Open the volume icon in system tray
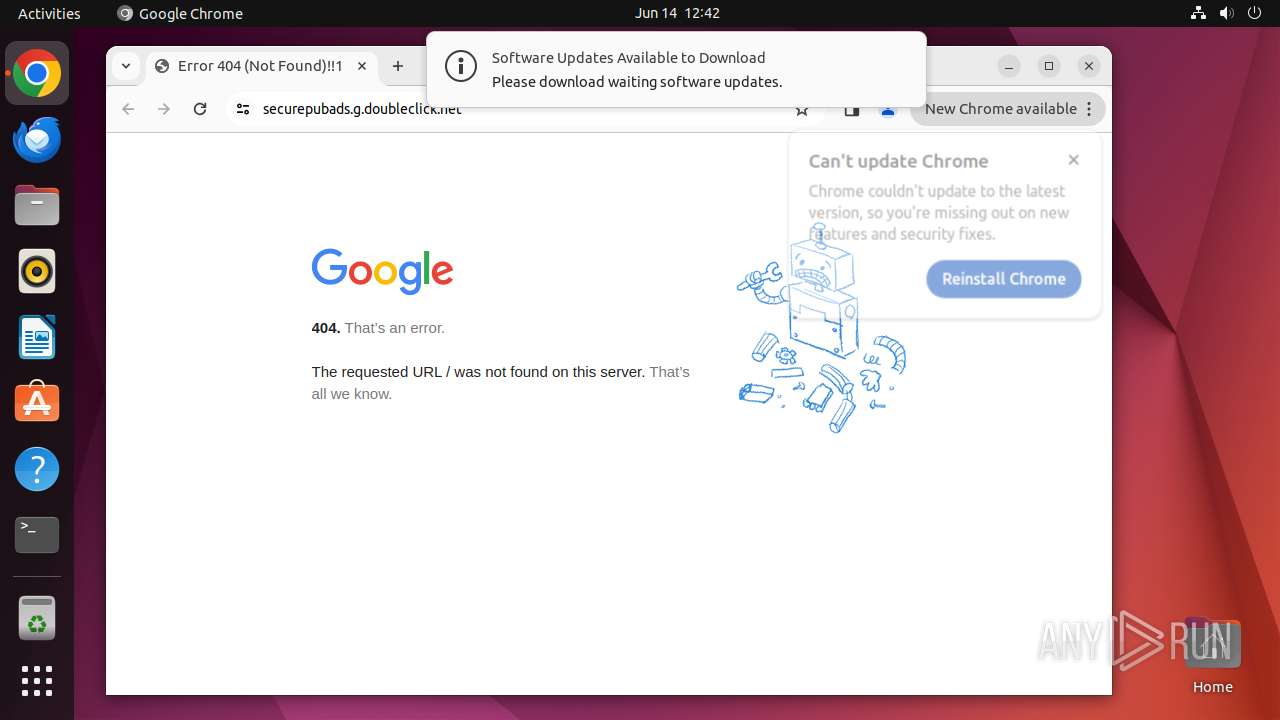Screen dimensions: 1280x720 [x=1226, y=13]
